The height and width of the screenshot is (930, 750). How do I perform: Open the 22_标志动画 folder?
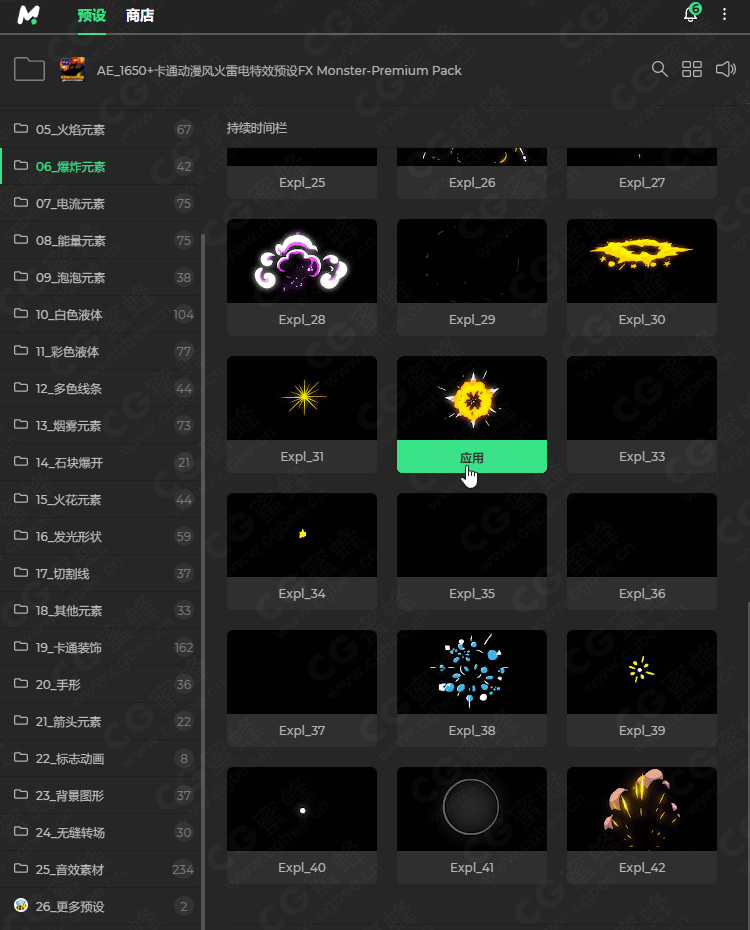pos(100,759)
